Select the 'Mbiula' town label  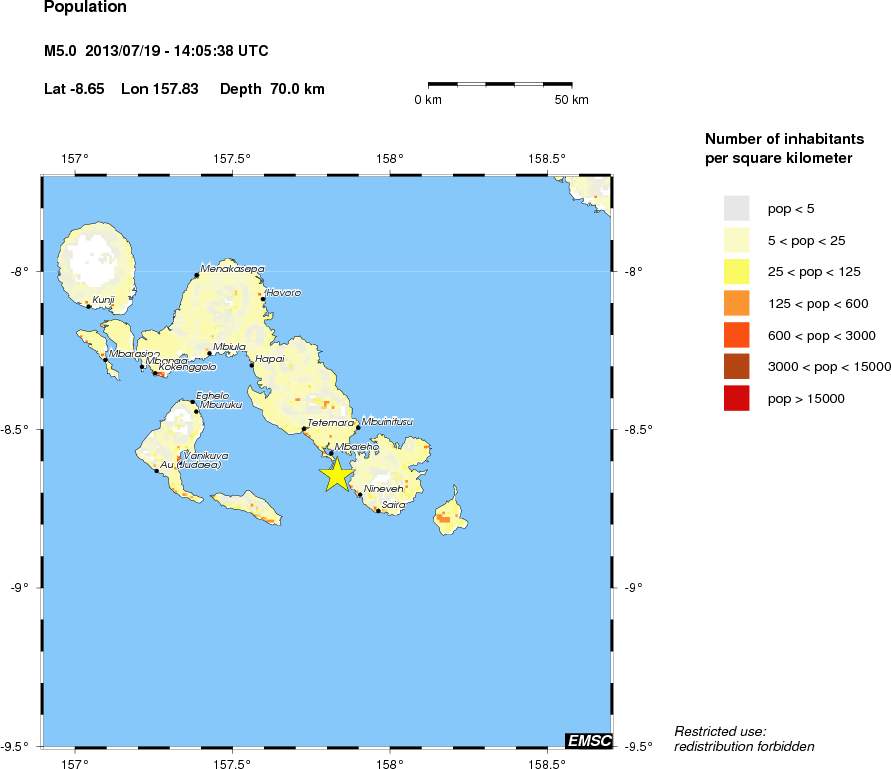pyautogui.click(x=230, y=347)
